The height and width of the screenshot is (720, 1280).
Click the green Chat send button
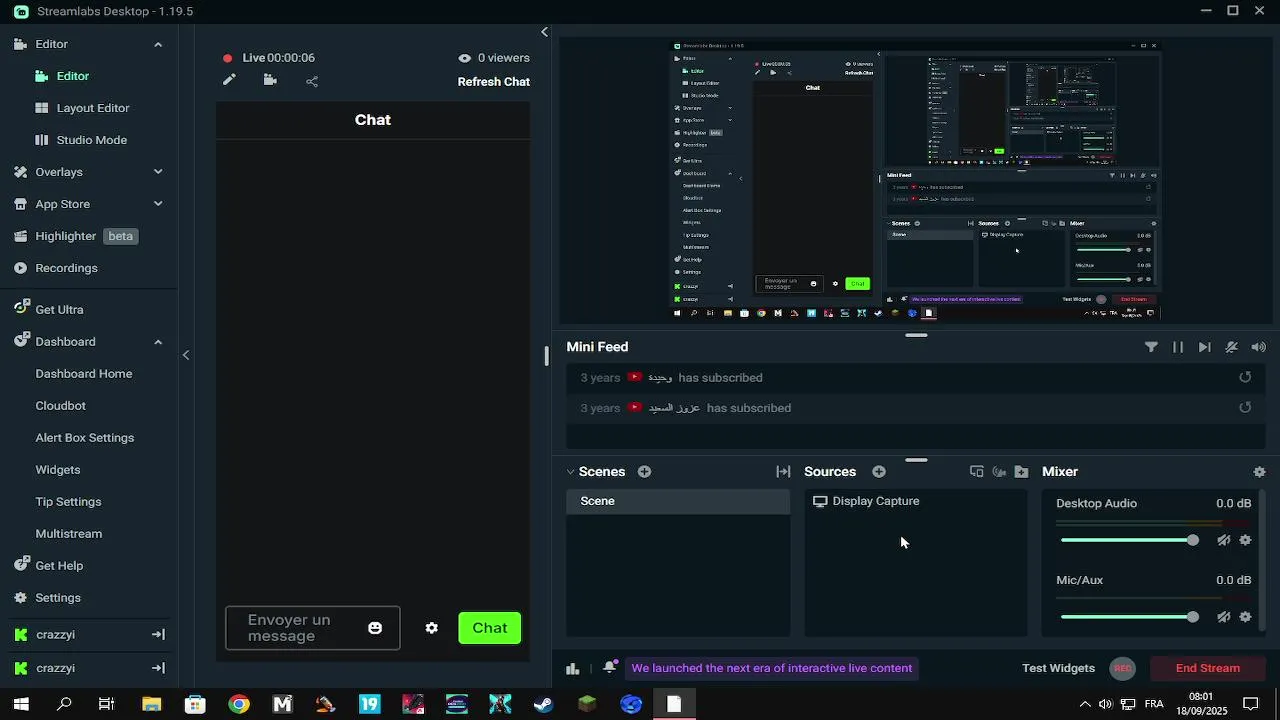point(489,628)
